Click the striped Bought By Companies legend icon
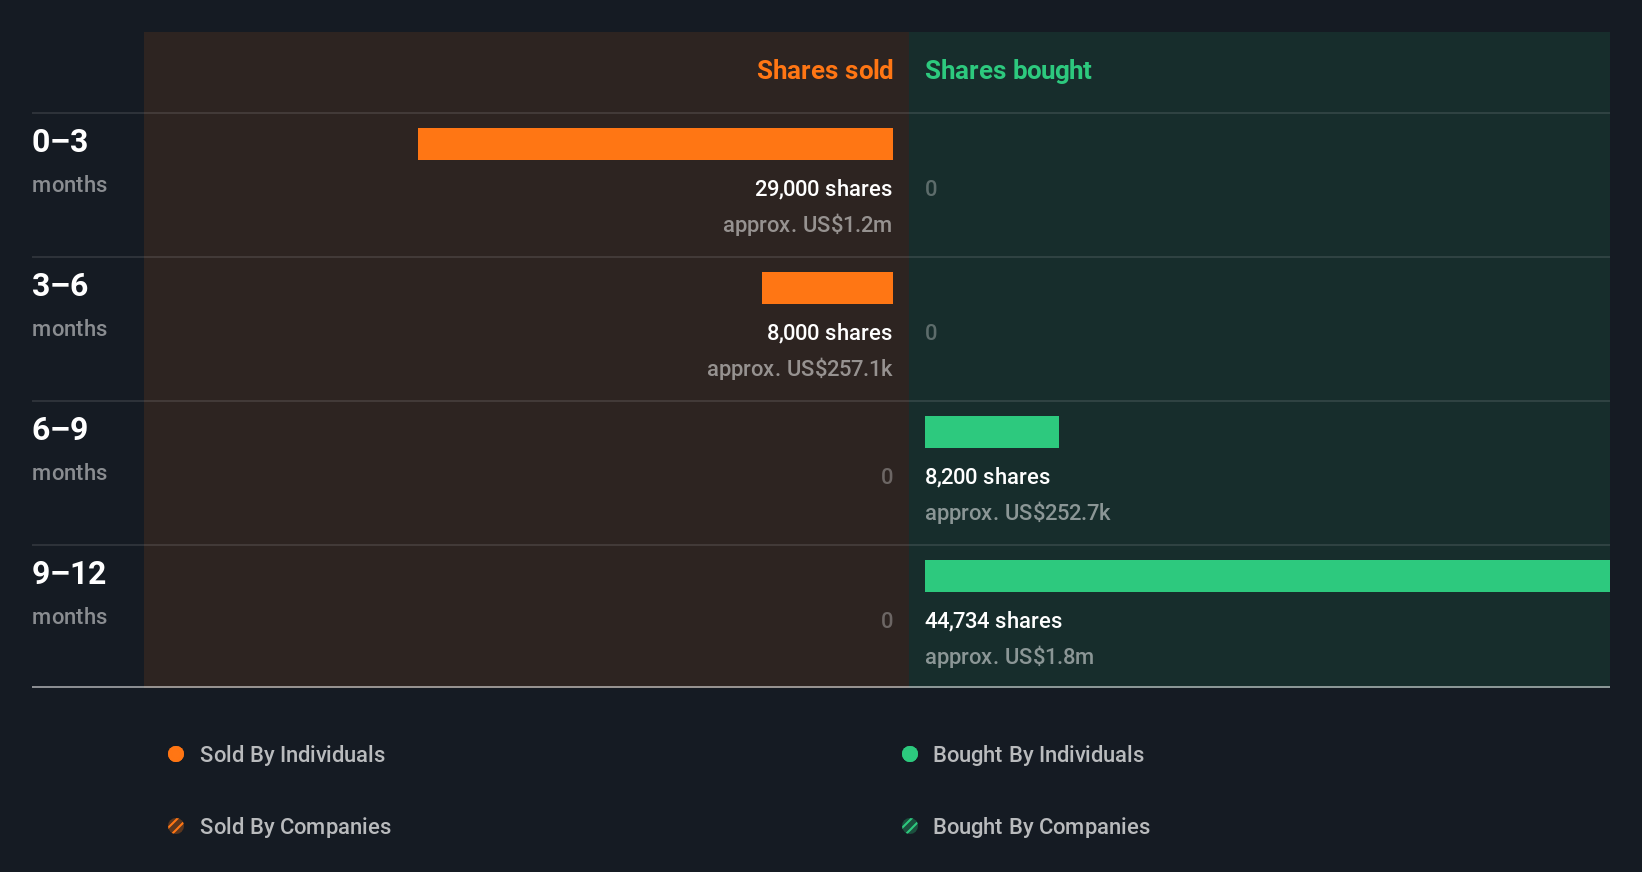The height and width of the screenshot is (872, 1642). (x=910, y=826)
